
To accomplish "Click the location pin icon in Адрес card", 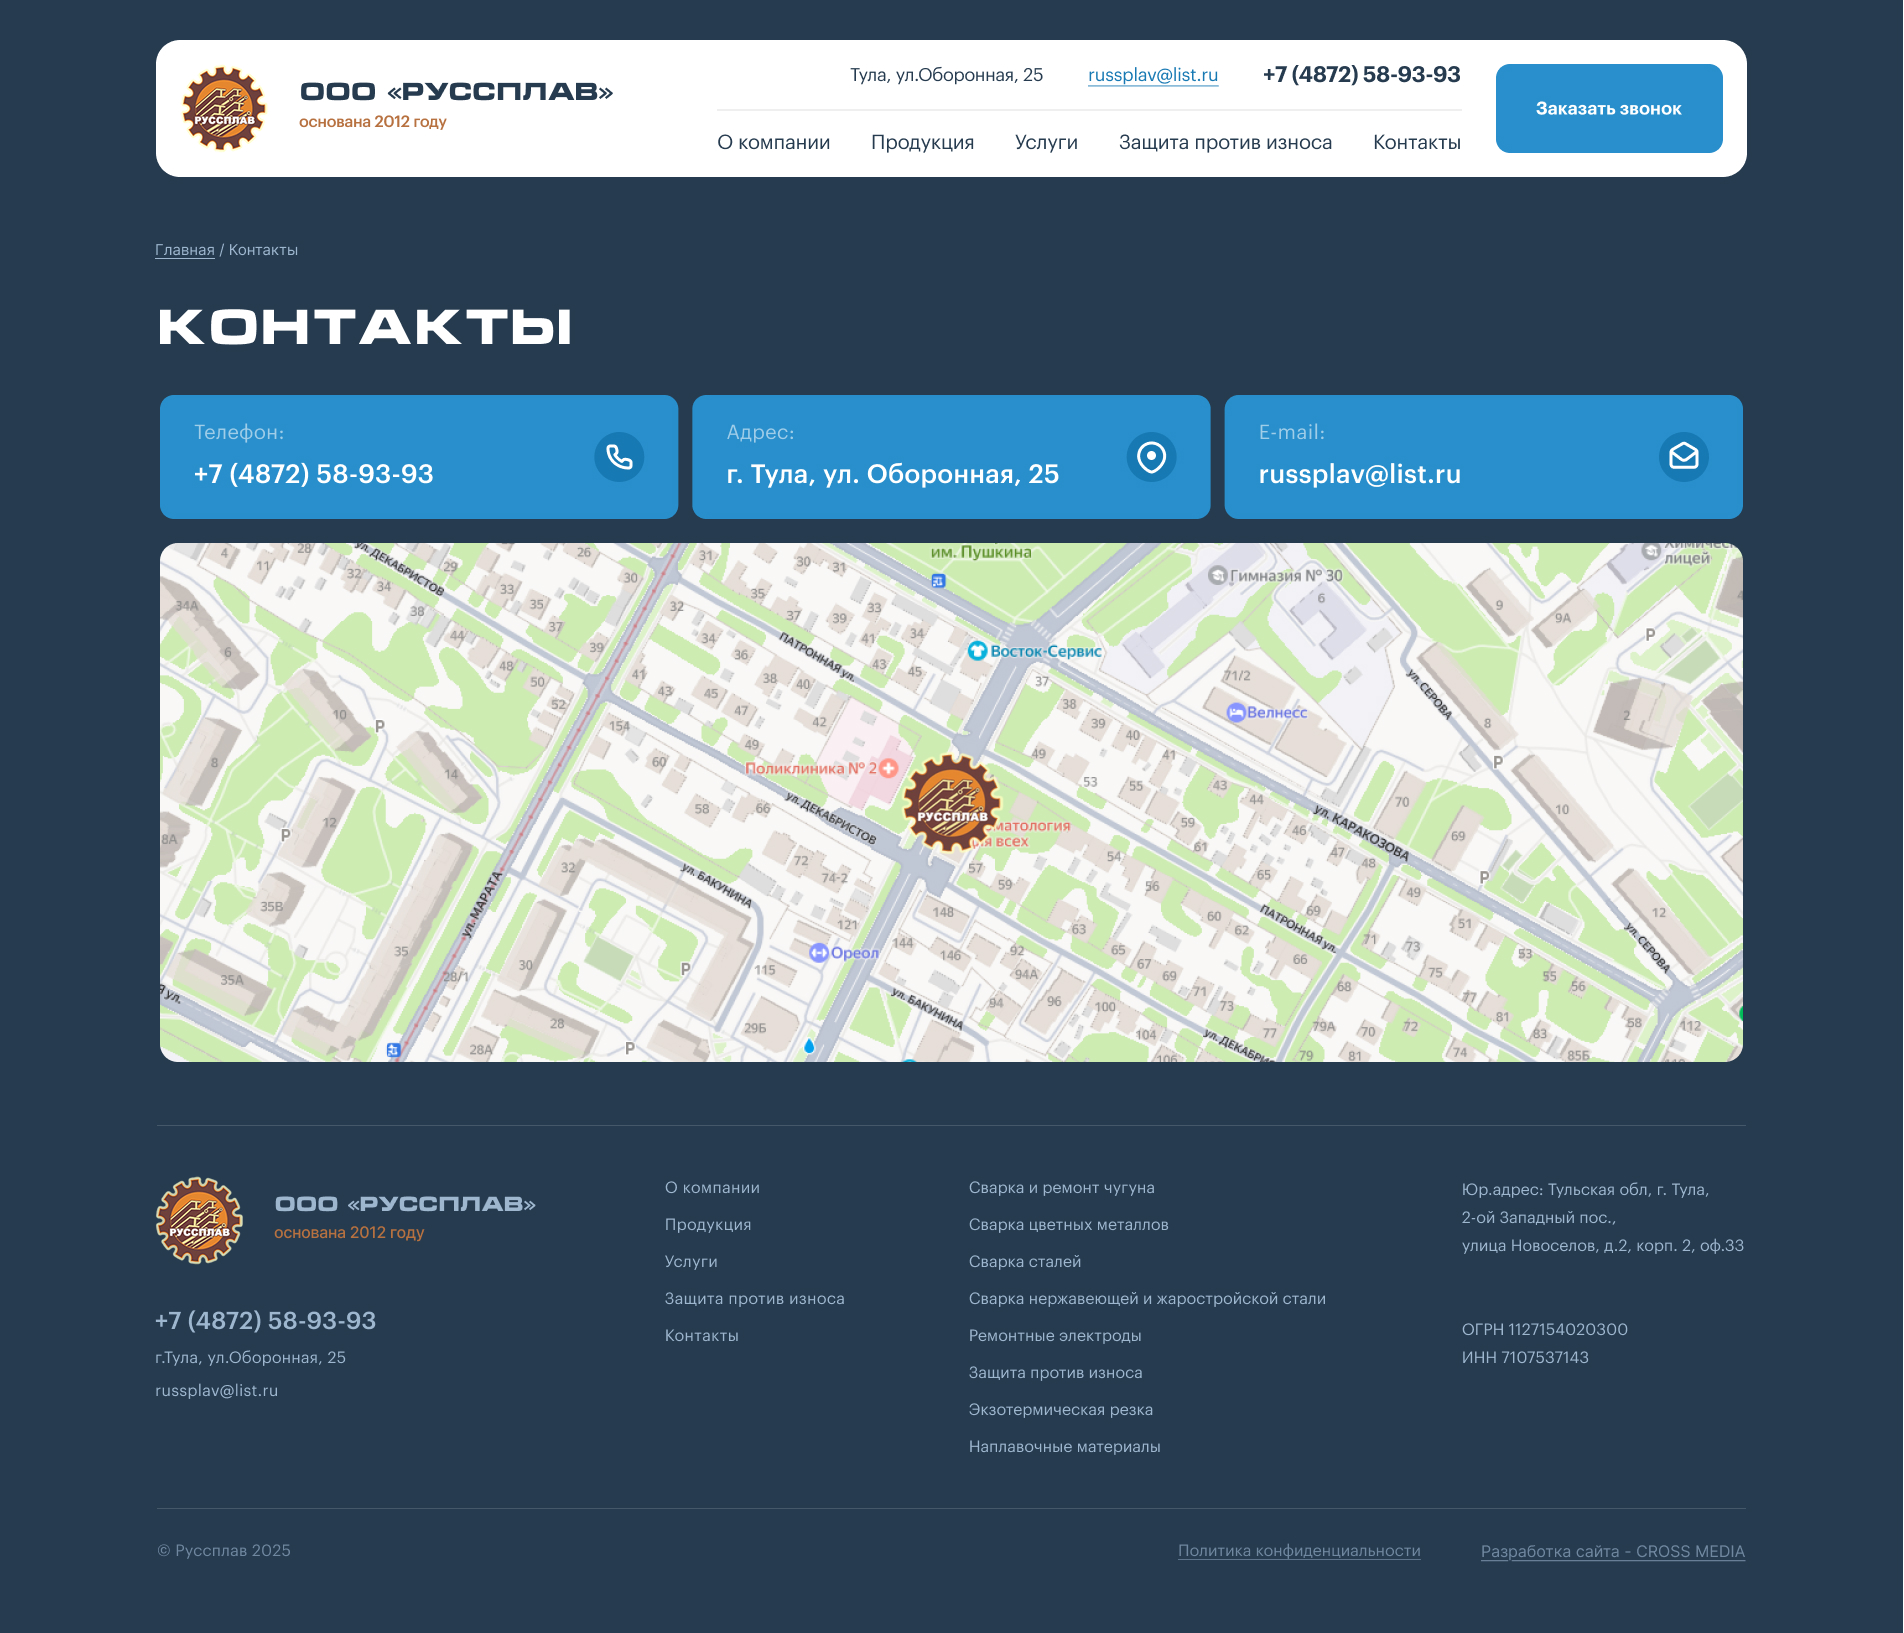I will pyautogui.click(x=1151, y=457).
